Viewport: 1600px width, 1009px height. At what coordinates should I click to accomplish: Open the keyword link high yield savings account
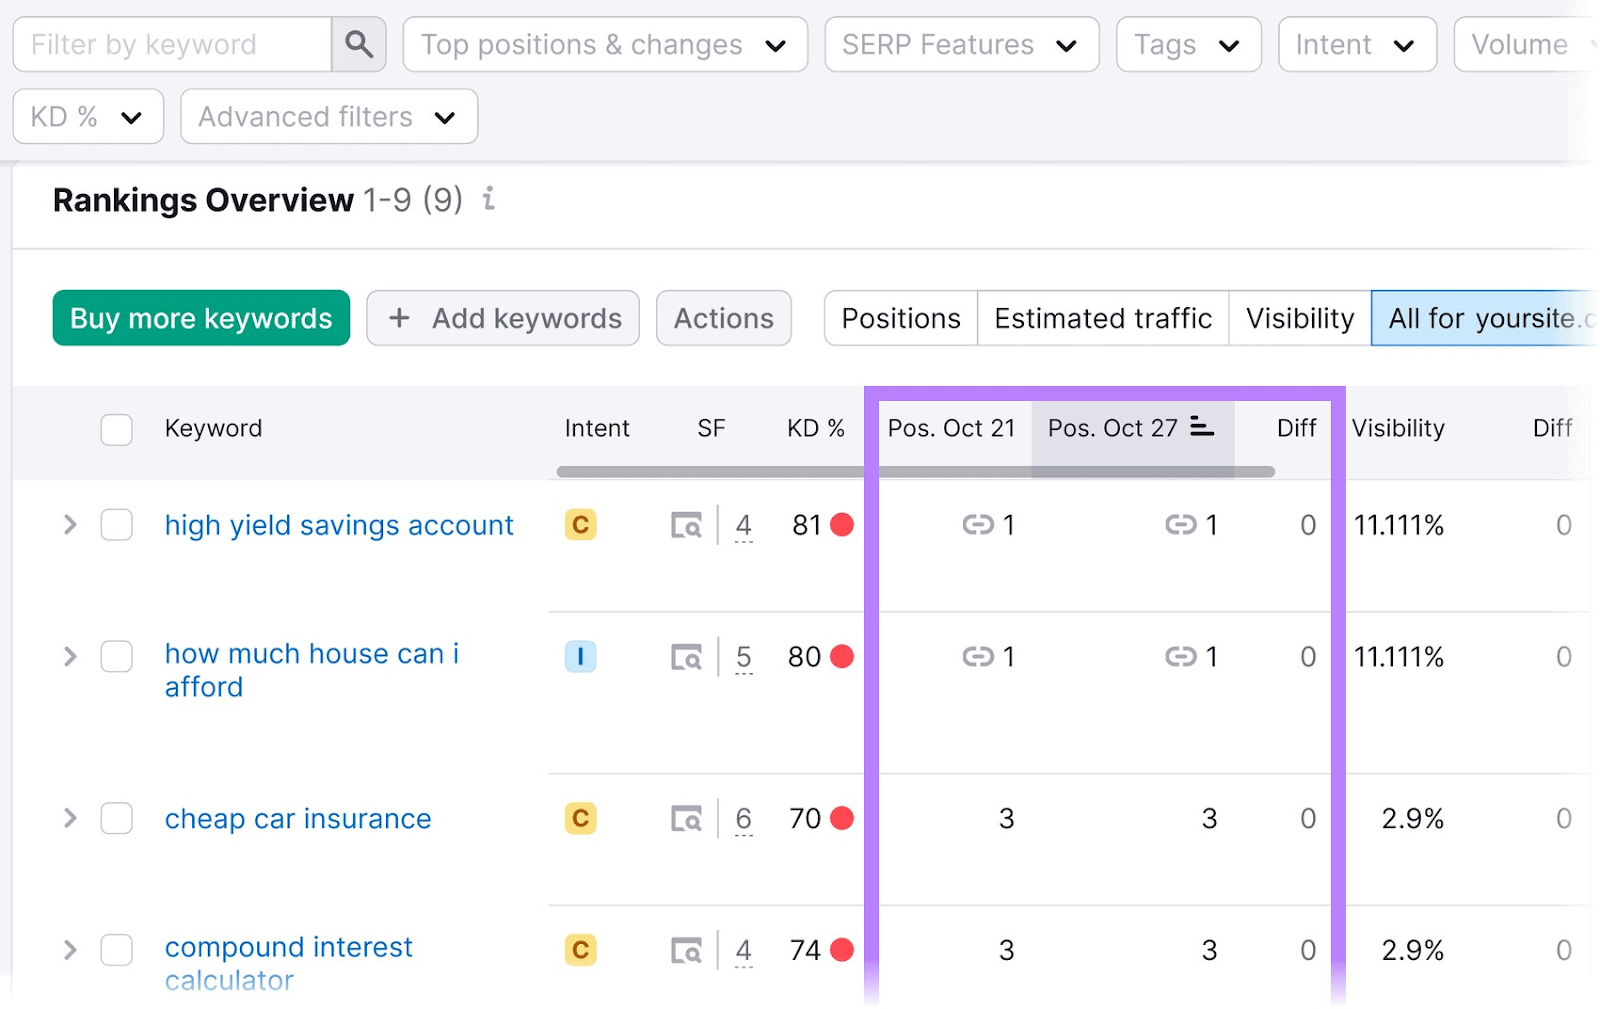(x=339, y=524)
